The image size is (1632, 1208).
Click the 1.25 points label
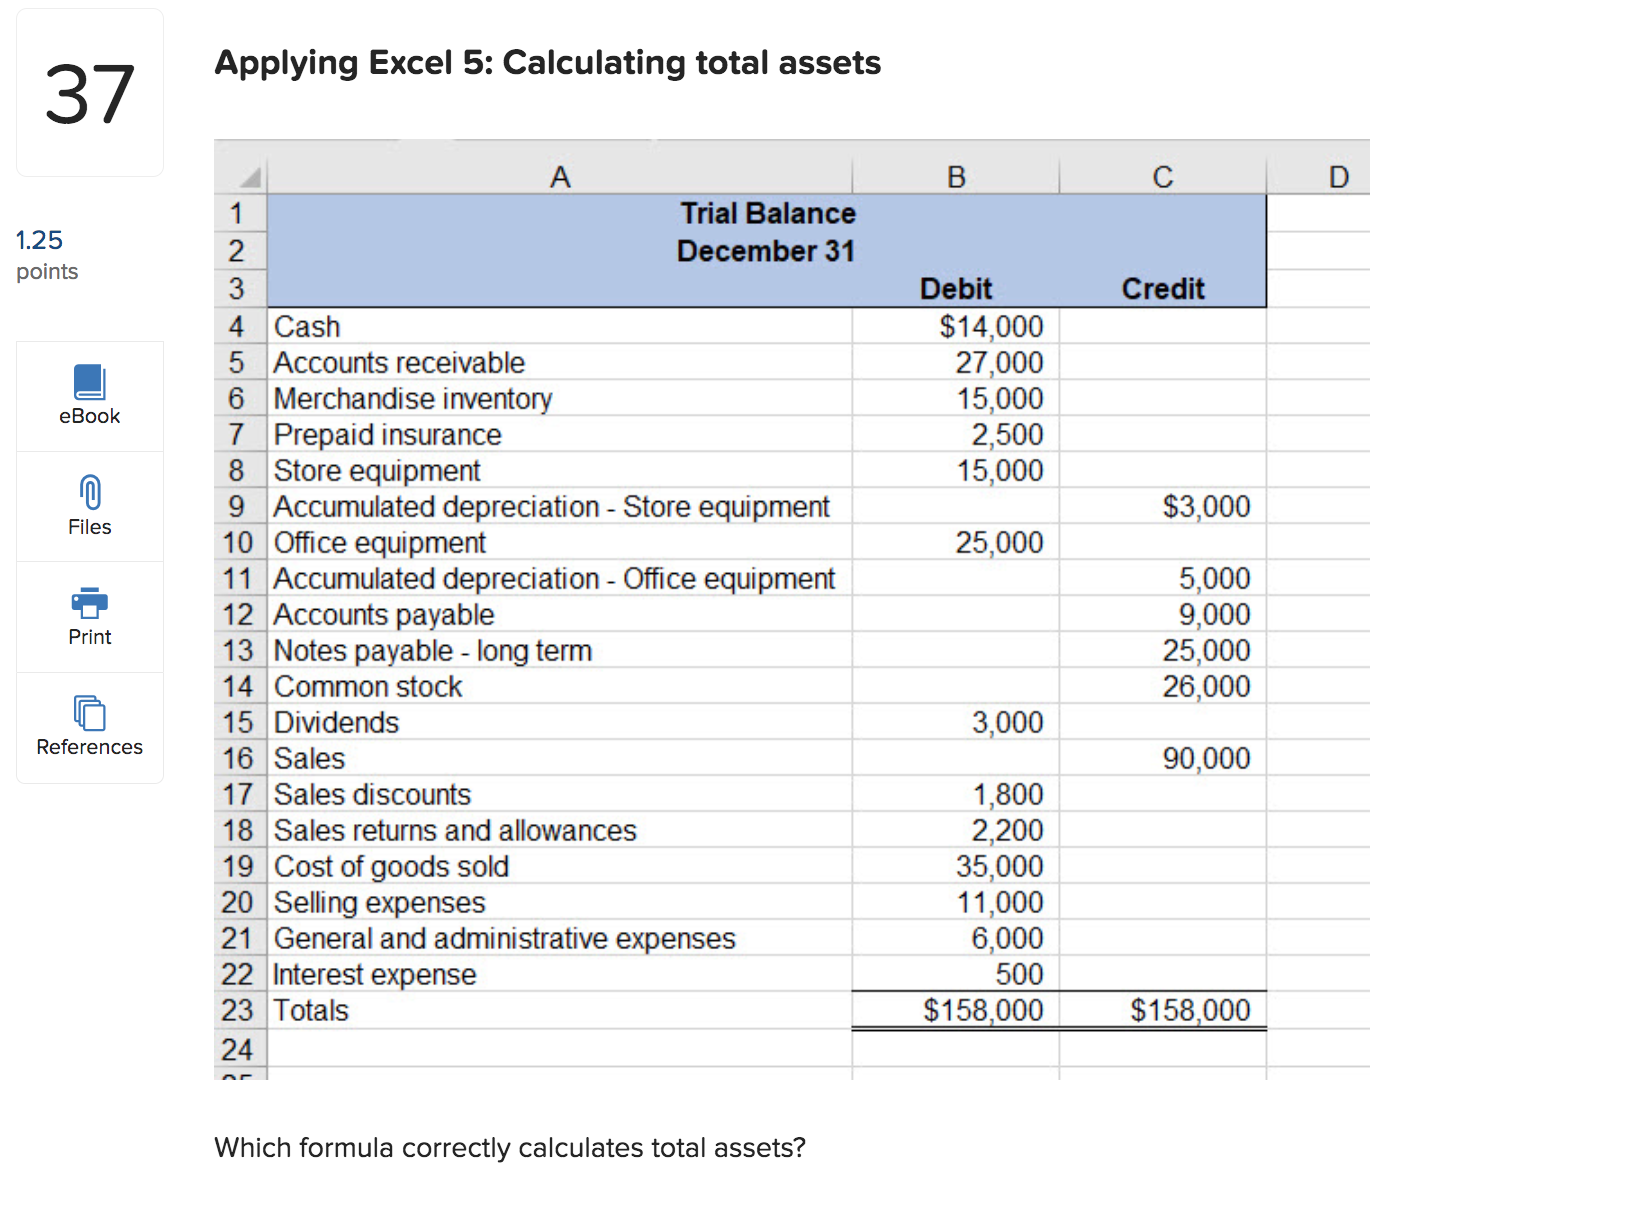point(46,253)
